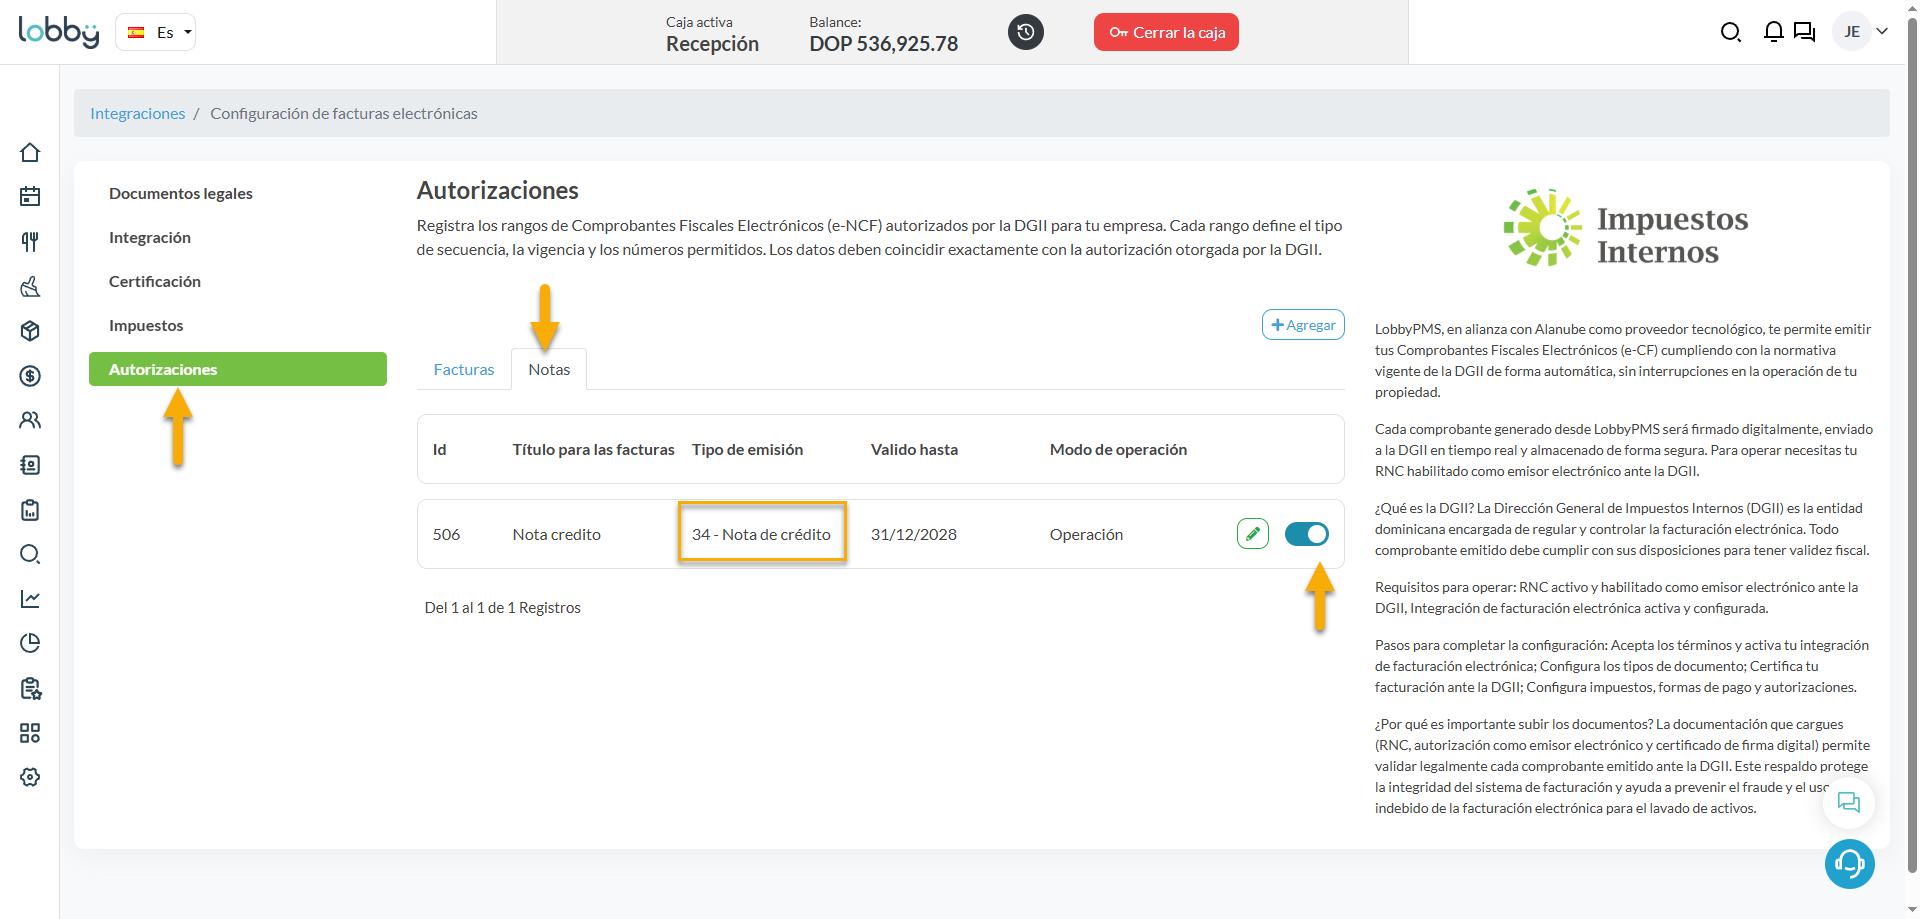The image size is (1920, 919).
Task: Follow the Integraciones breadcrumb link
Action: pyautogui.click(x=137, y=113)
